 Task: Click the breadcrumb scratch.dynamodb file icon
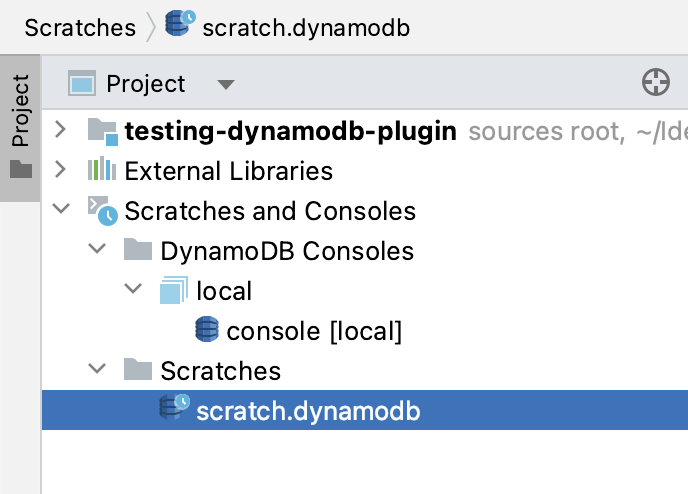point(180,24)
